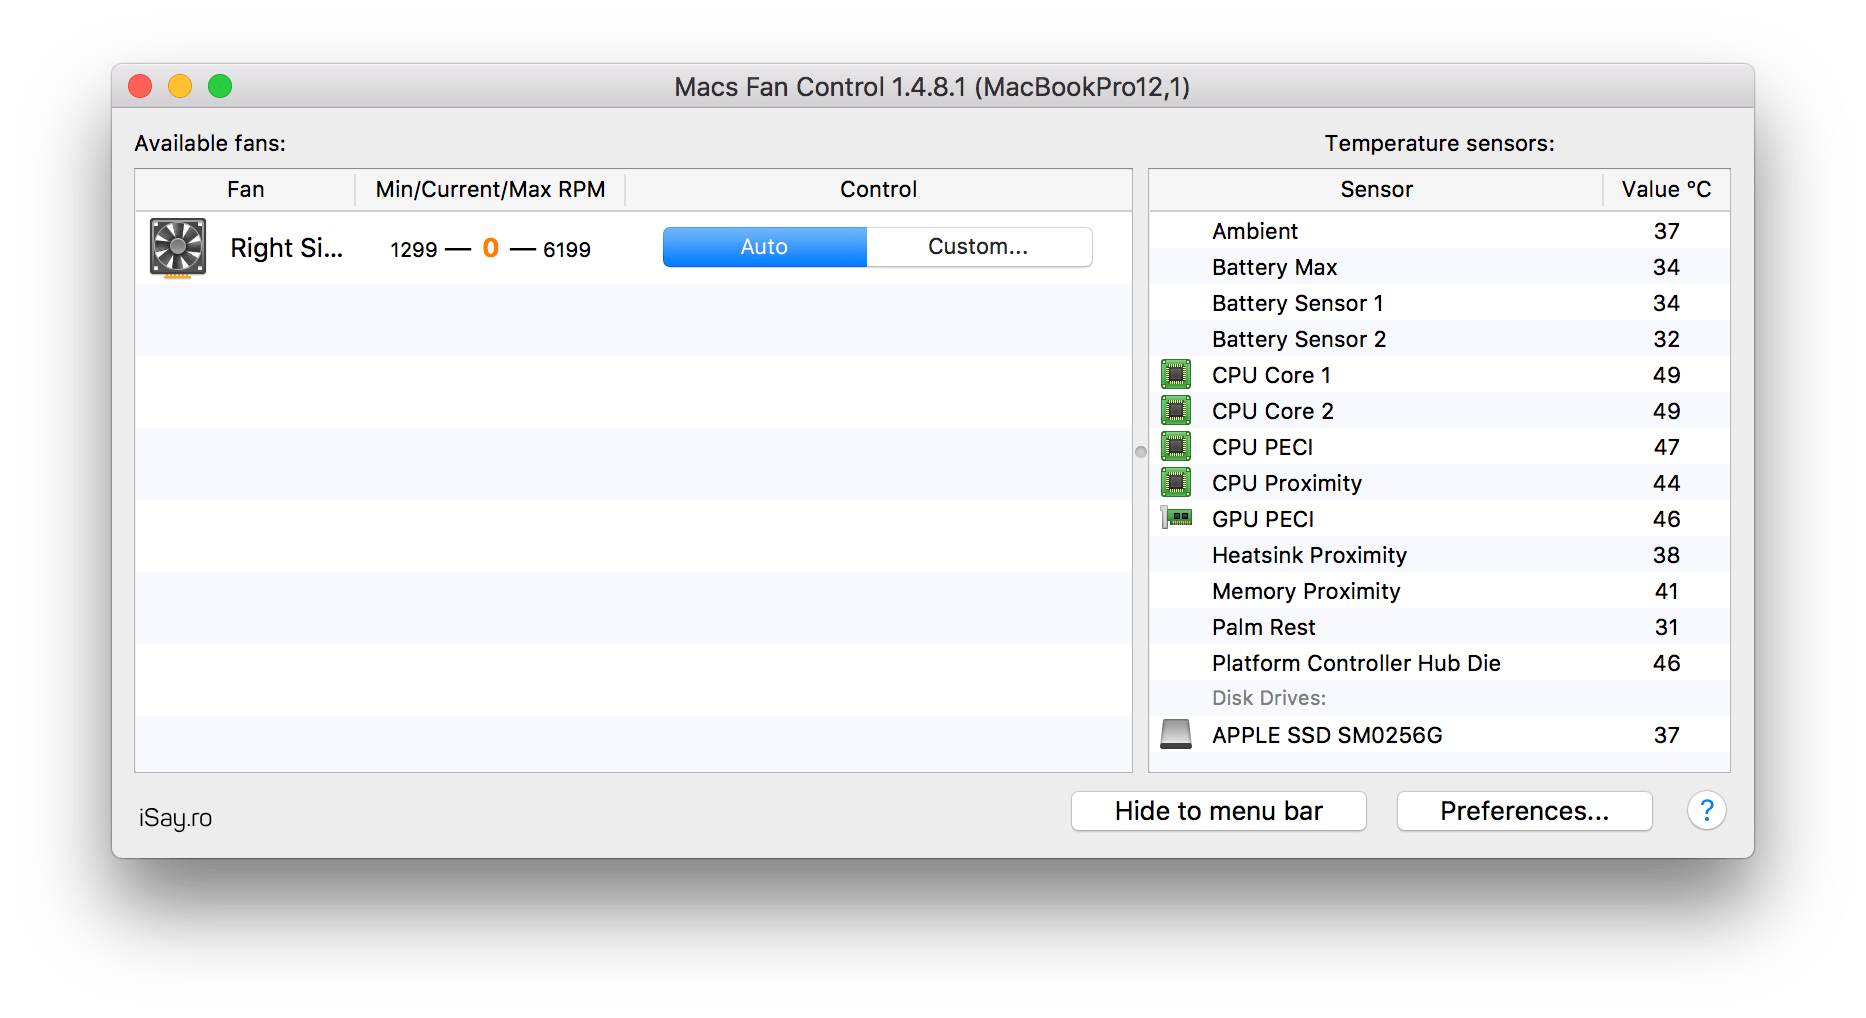This screenshot has height=1018, width=1866.
Task: Click the Memory Proximity value 41
Action: point(1666,591)
